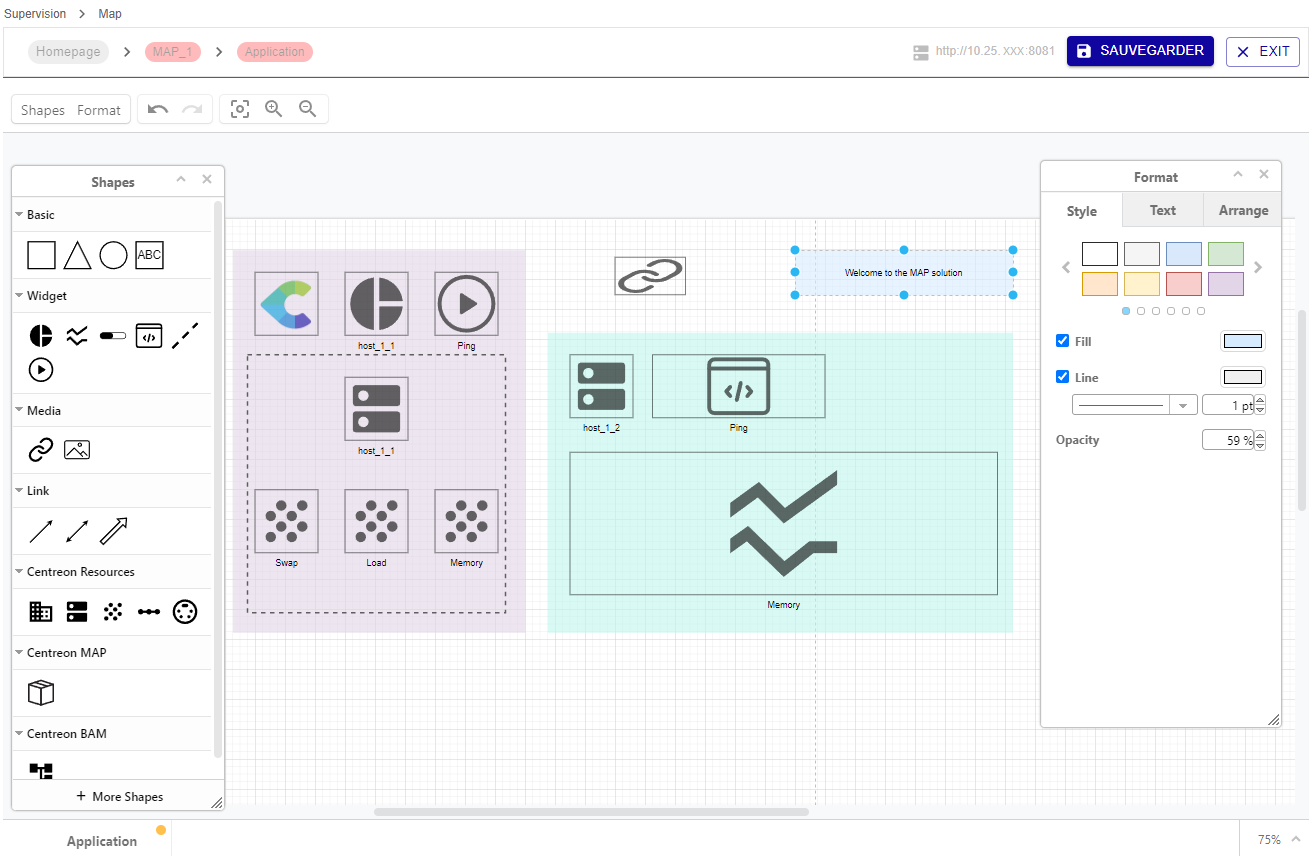Click the SAUVEGARDER save button
This screenshot has height=856, width=1310.
click(x=1141, y=51)
